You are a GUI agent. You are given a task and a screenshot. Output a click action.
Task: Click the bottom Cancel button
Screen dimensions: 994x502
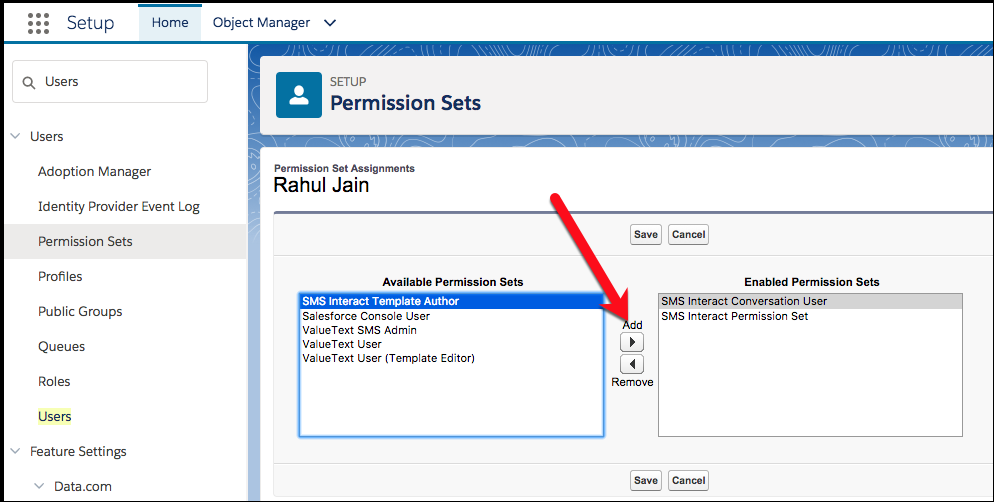[x=688, y=480]
